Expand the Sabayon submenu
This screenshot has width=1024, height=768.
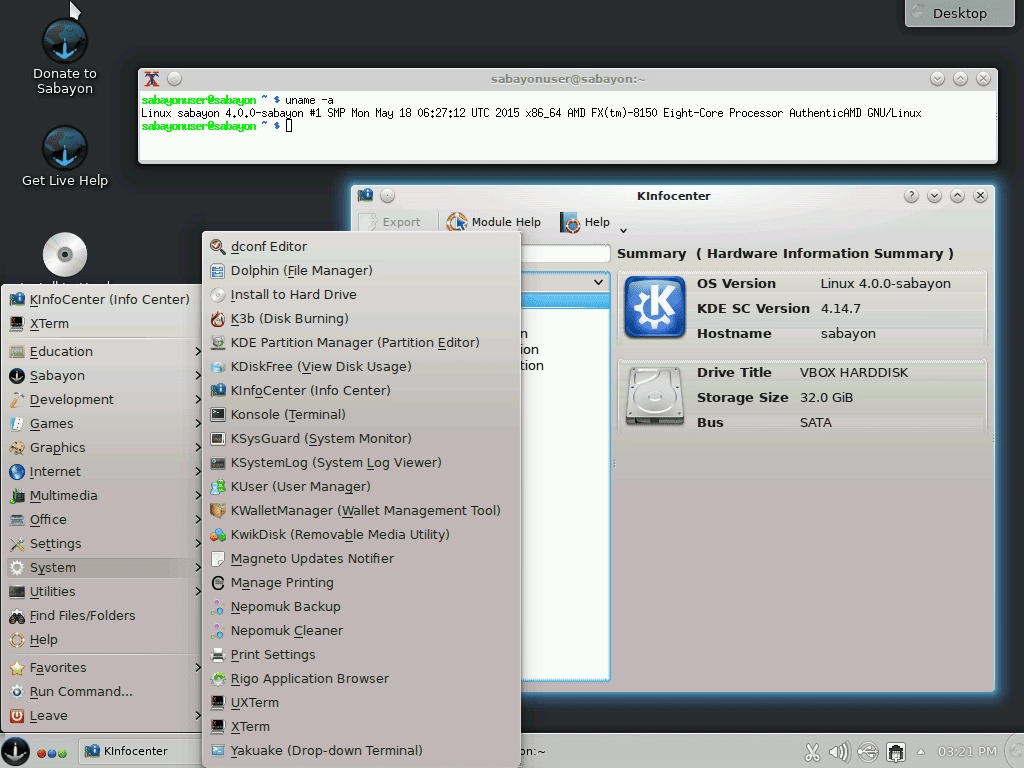coord(104,376)
